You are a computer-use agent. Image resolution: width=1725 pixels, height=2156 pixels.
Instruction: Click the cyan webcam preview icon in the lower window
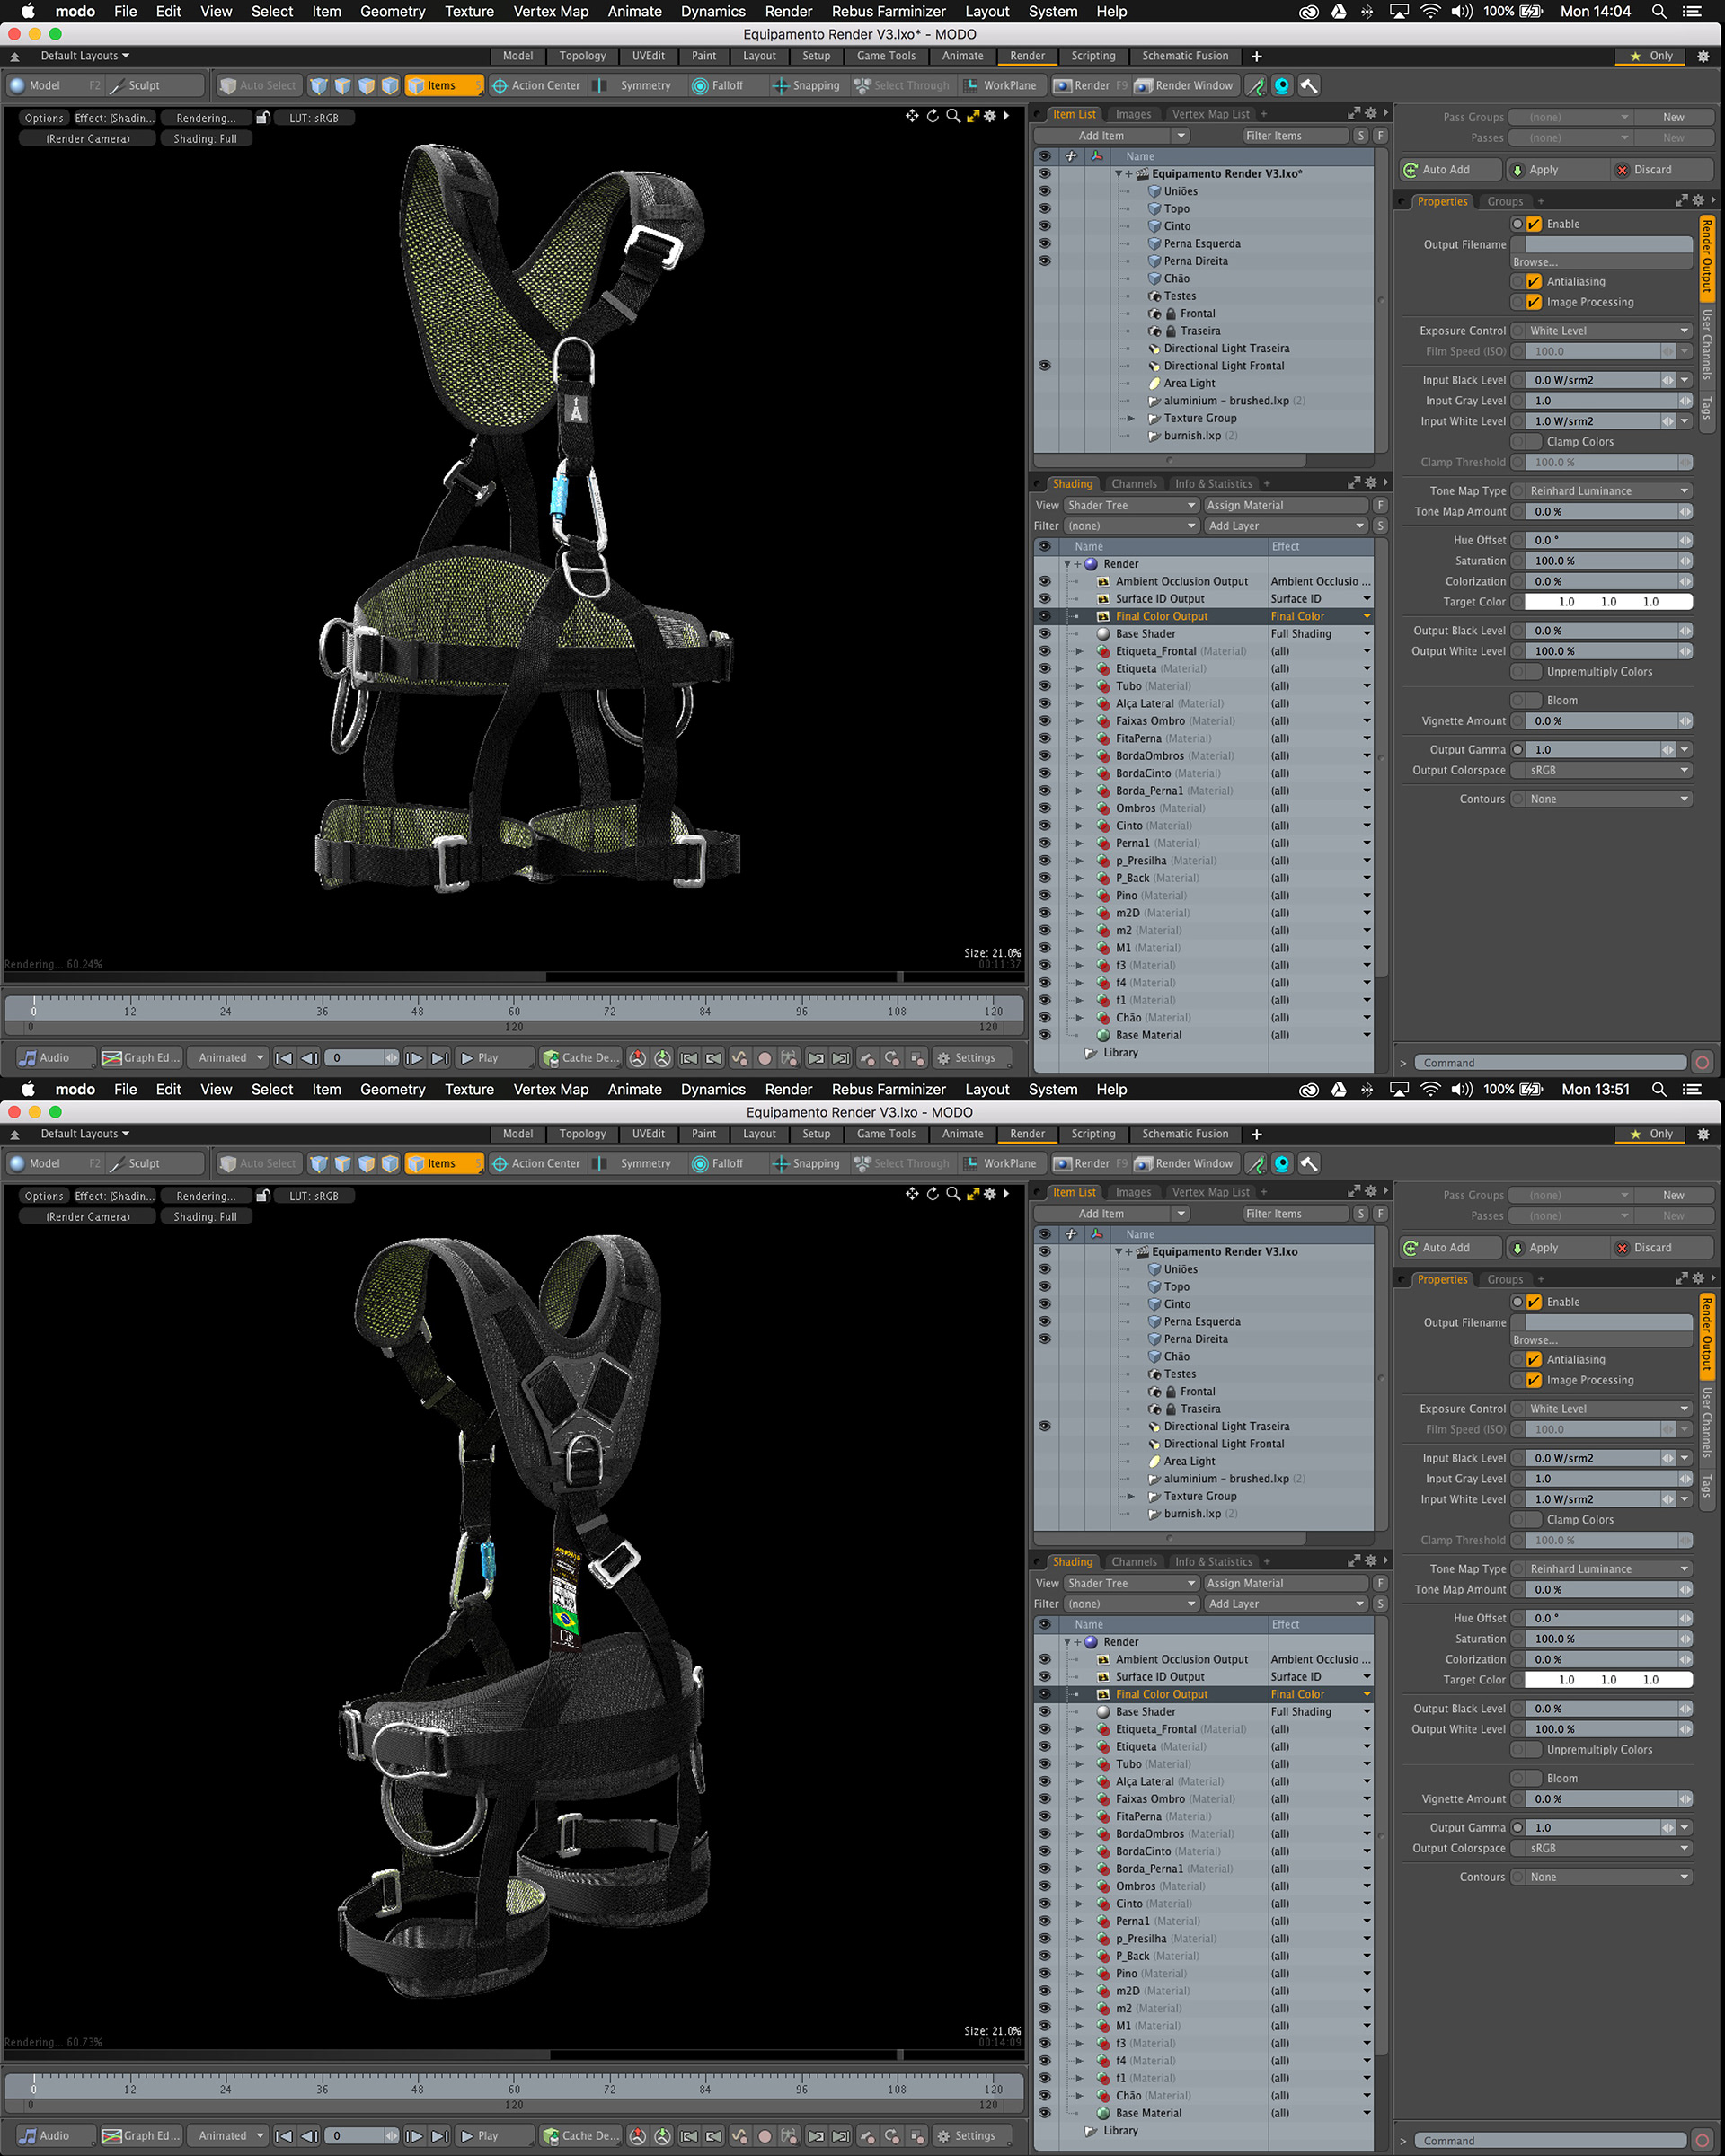tap(1282, 1164)
